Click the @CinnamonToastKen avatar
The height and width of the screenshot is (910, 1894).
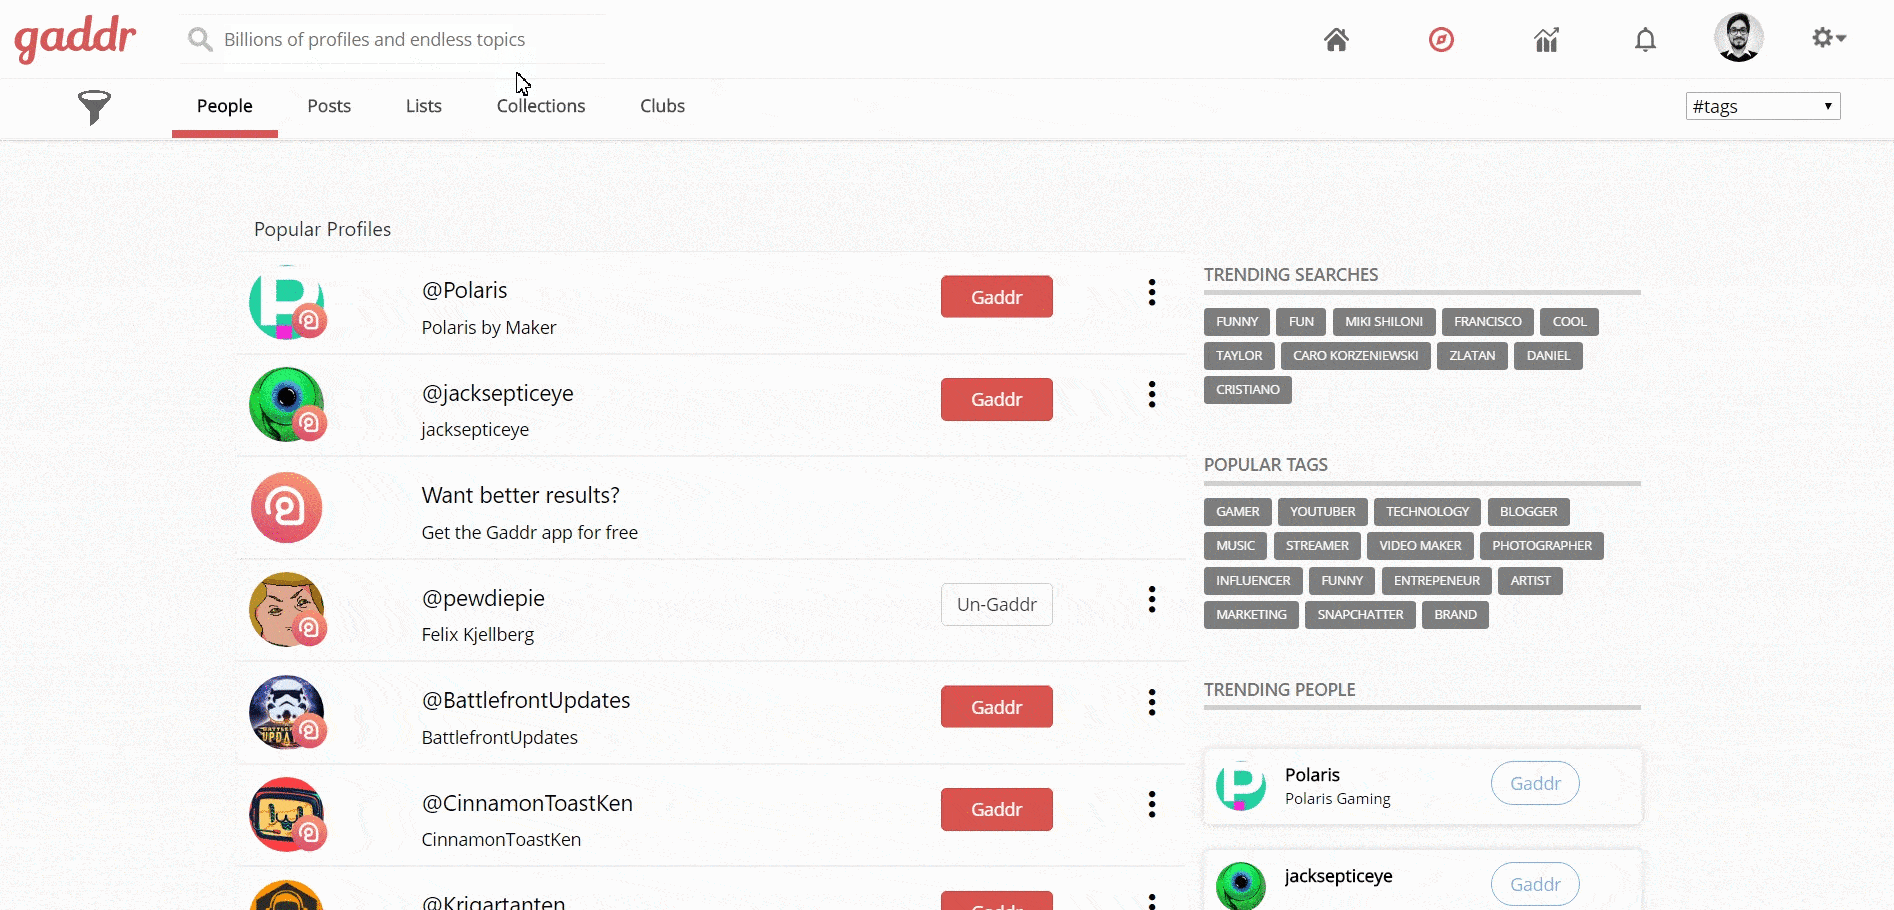click(x=287, y=814)
